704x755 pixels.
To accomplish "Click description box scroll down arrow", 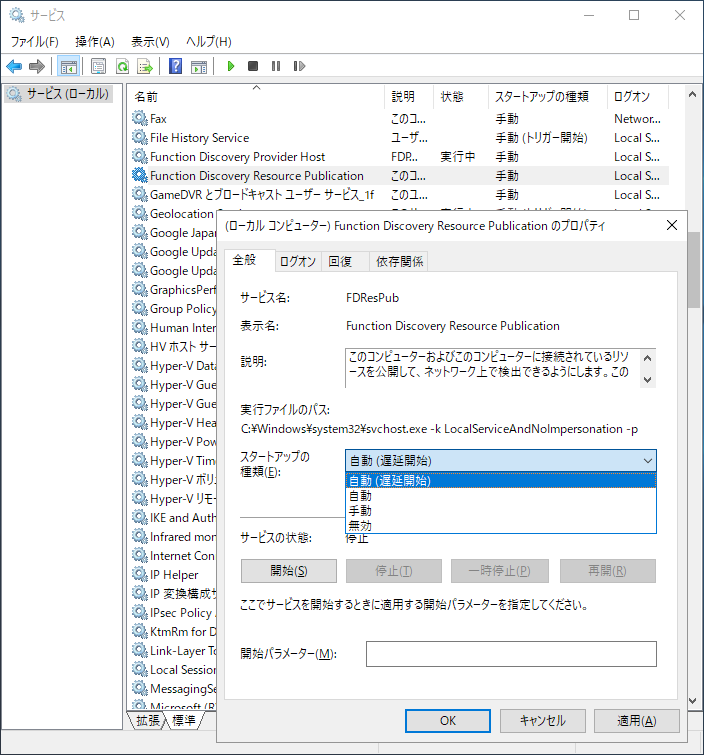I will 648,379.
